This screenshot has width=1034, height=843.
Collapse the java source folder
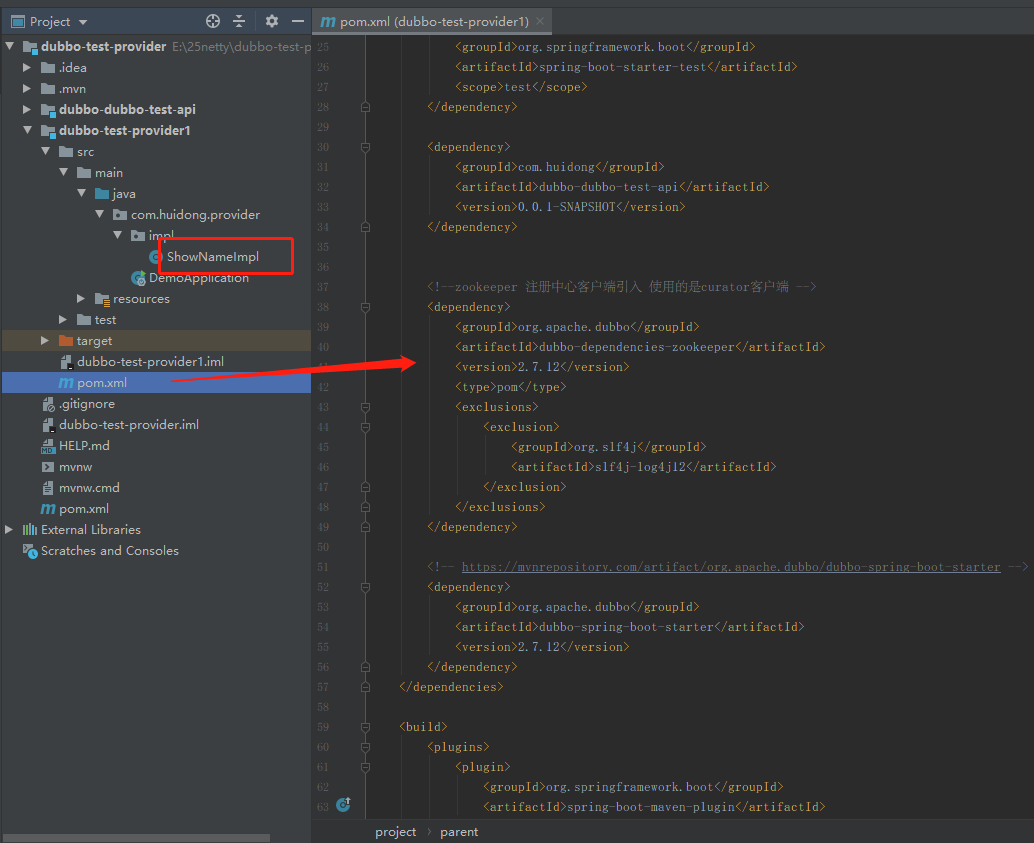(81, 193)
